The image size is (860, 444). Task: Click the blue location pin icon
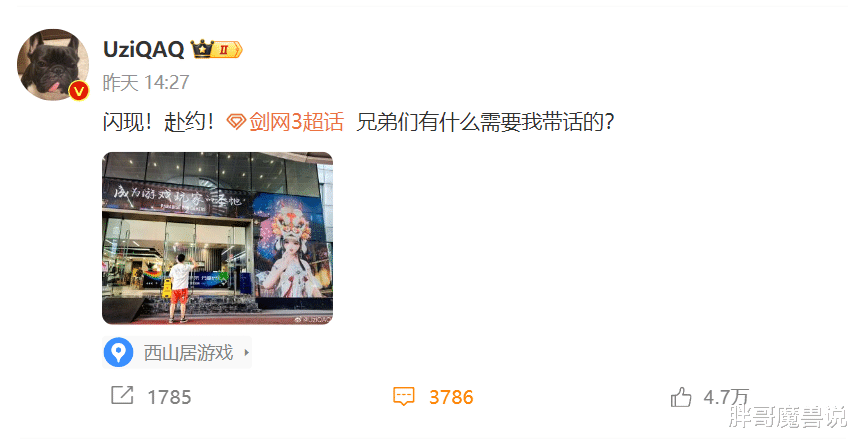tap(118, 352)
